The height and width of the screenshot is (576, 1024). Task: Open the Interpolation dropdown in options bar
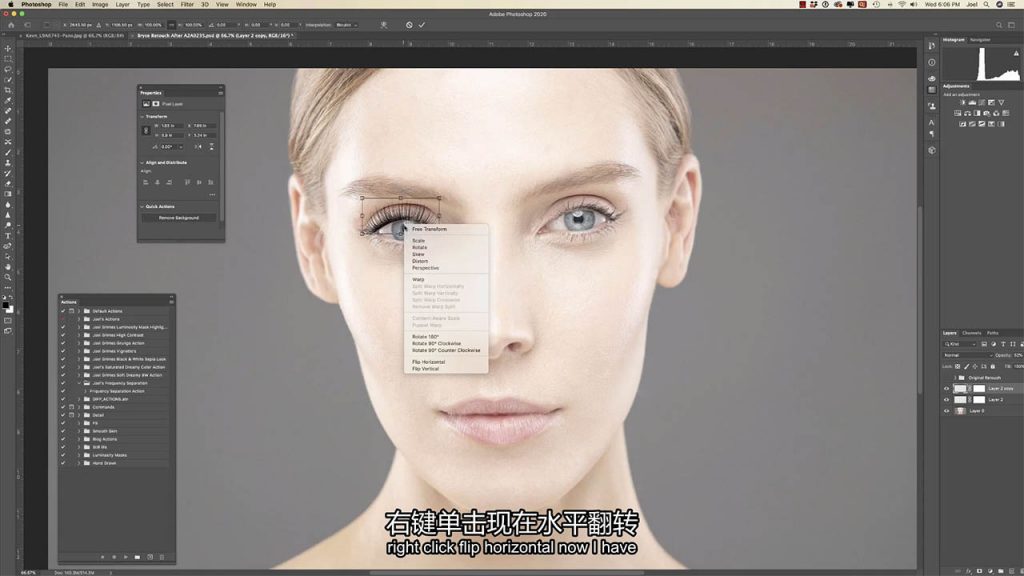[346, 25]
